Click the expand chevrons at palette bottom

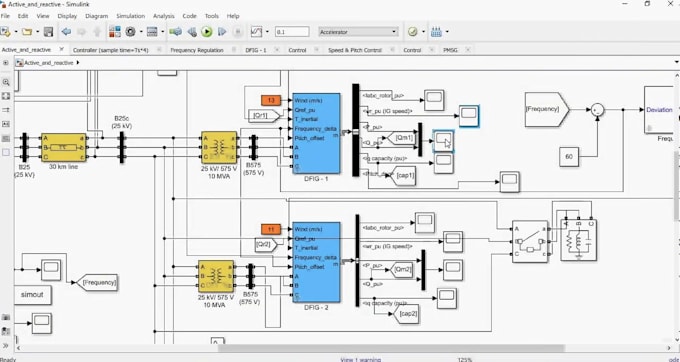(x=6, y=346)
